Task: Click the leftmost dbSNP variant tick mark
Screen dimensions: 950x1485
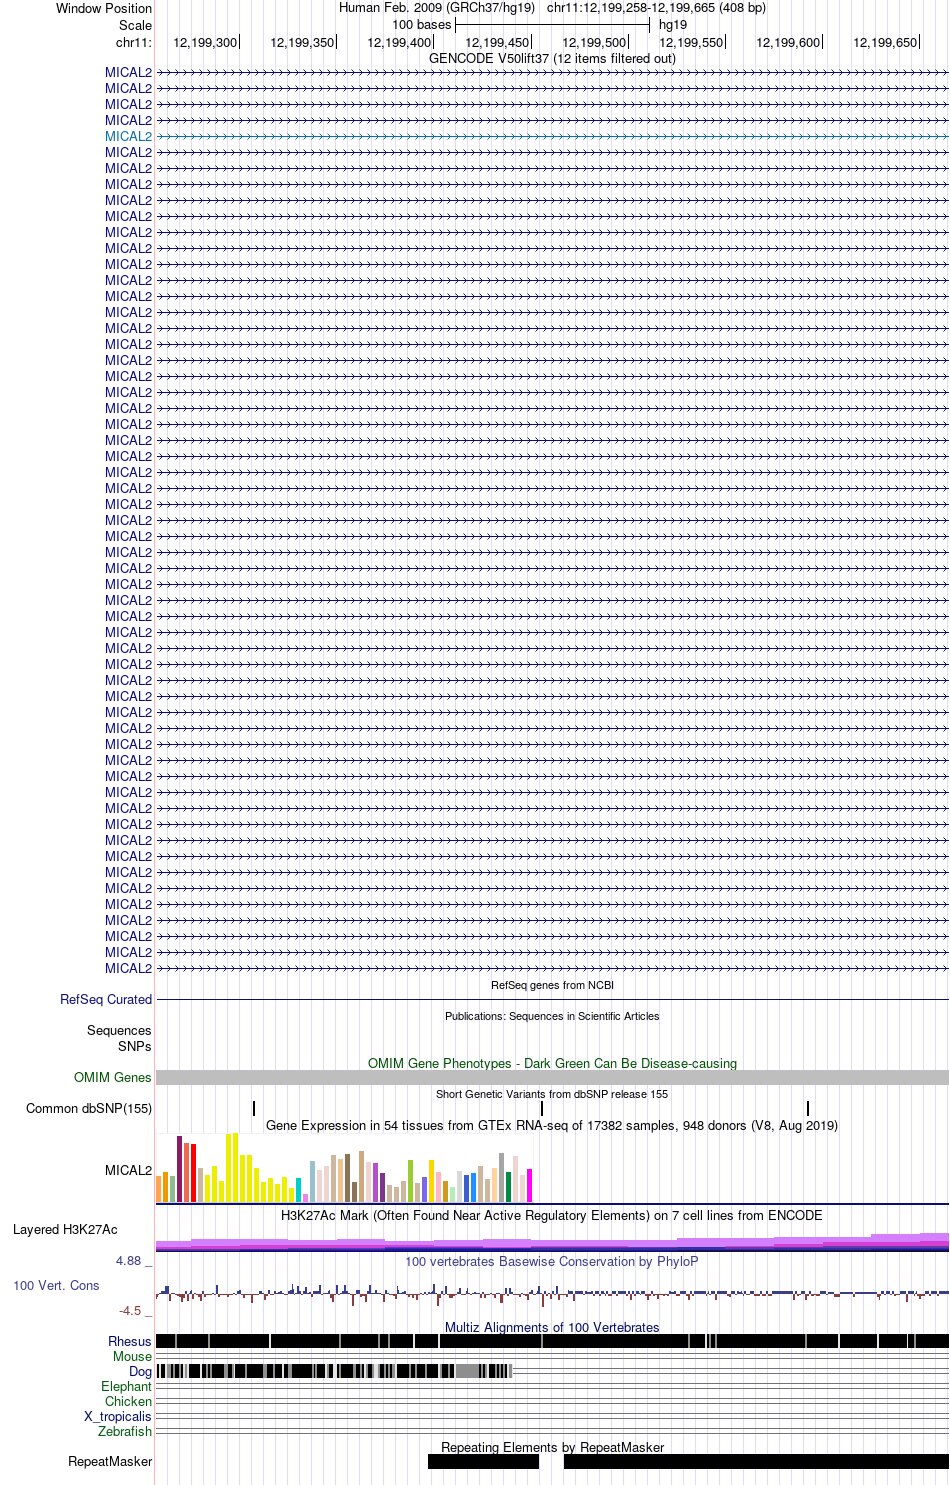Action: 254,1108
